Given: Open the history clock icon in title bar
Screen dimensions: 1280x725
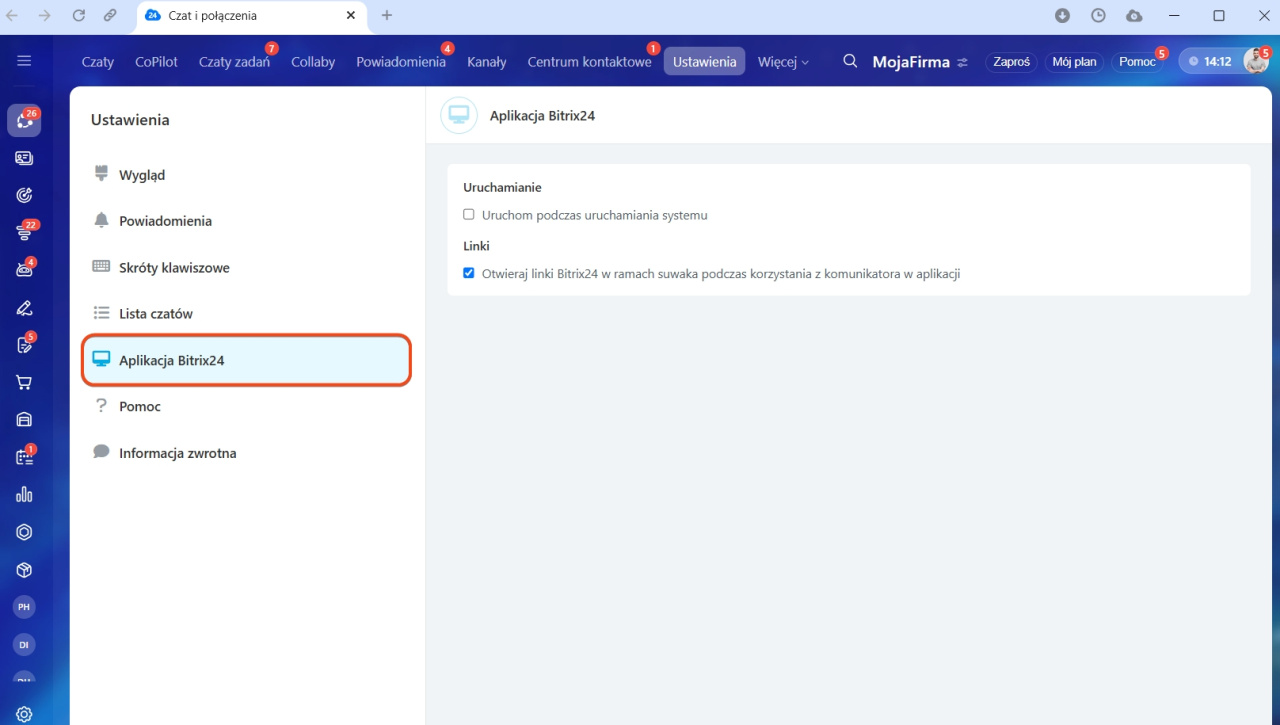Looking at the screenshot, I should tap(1098, 15).
